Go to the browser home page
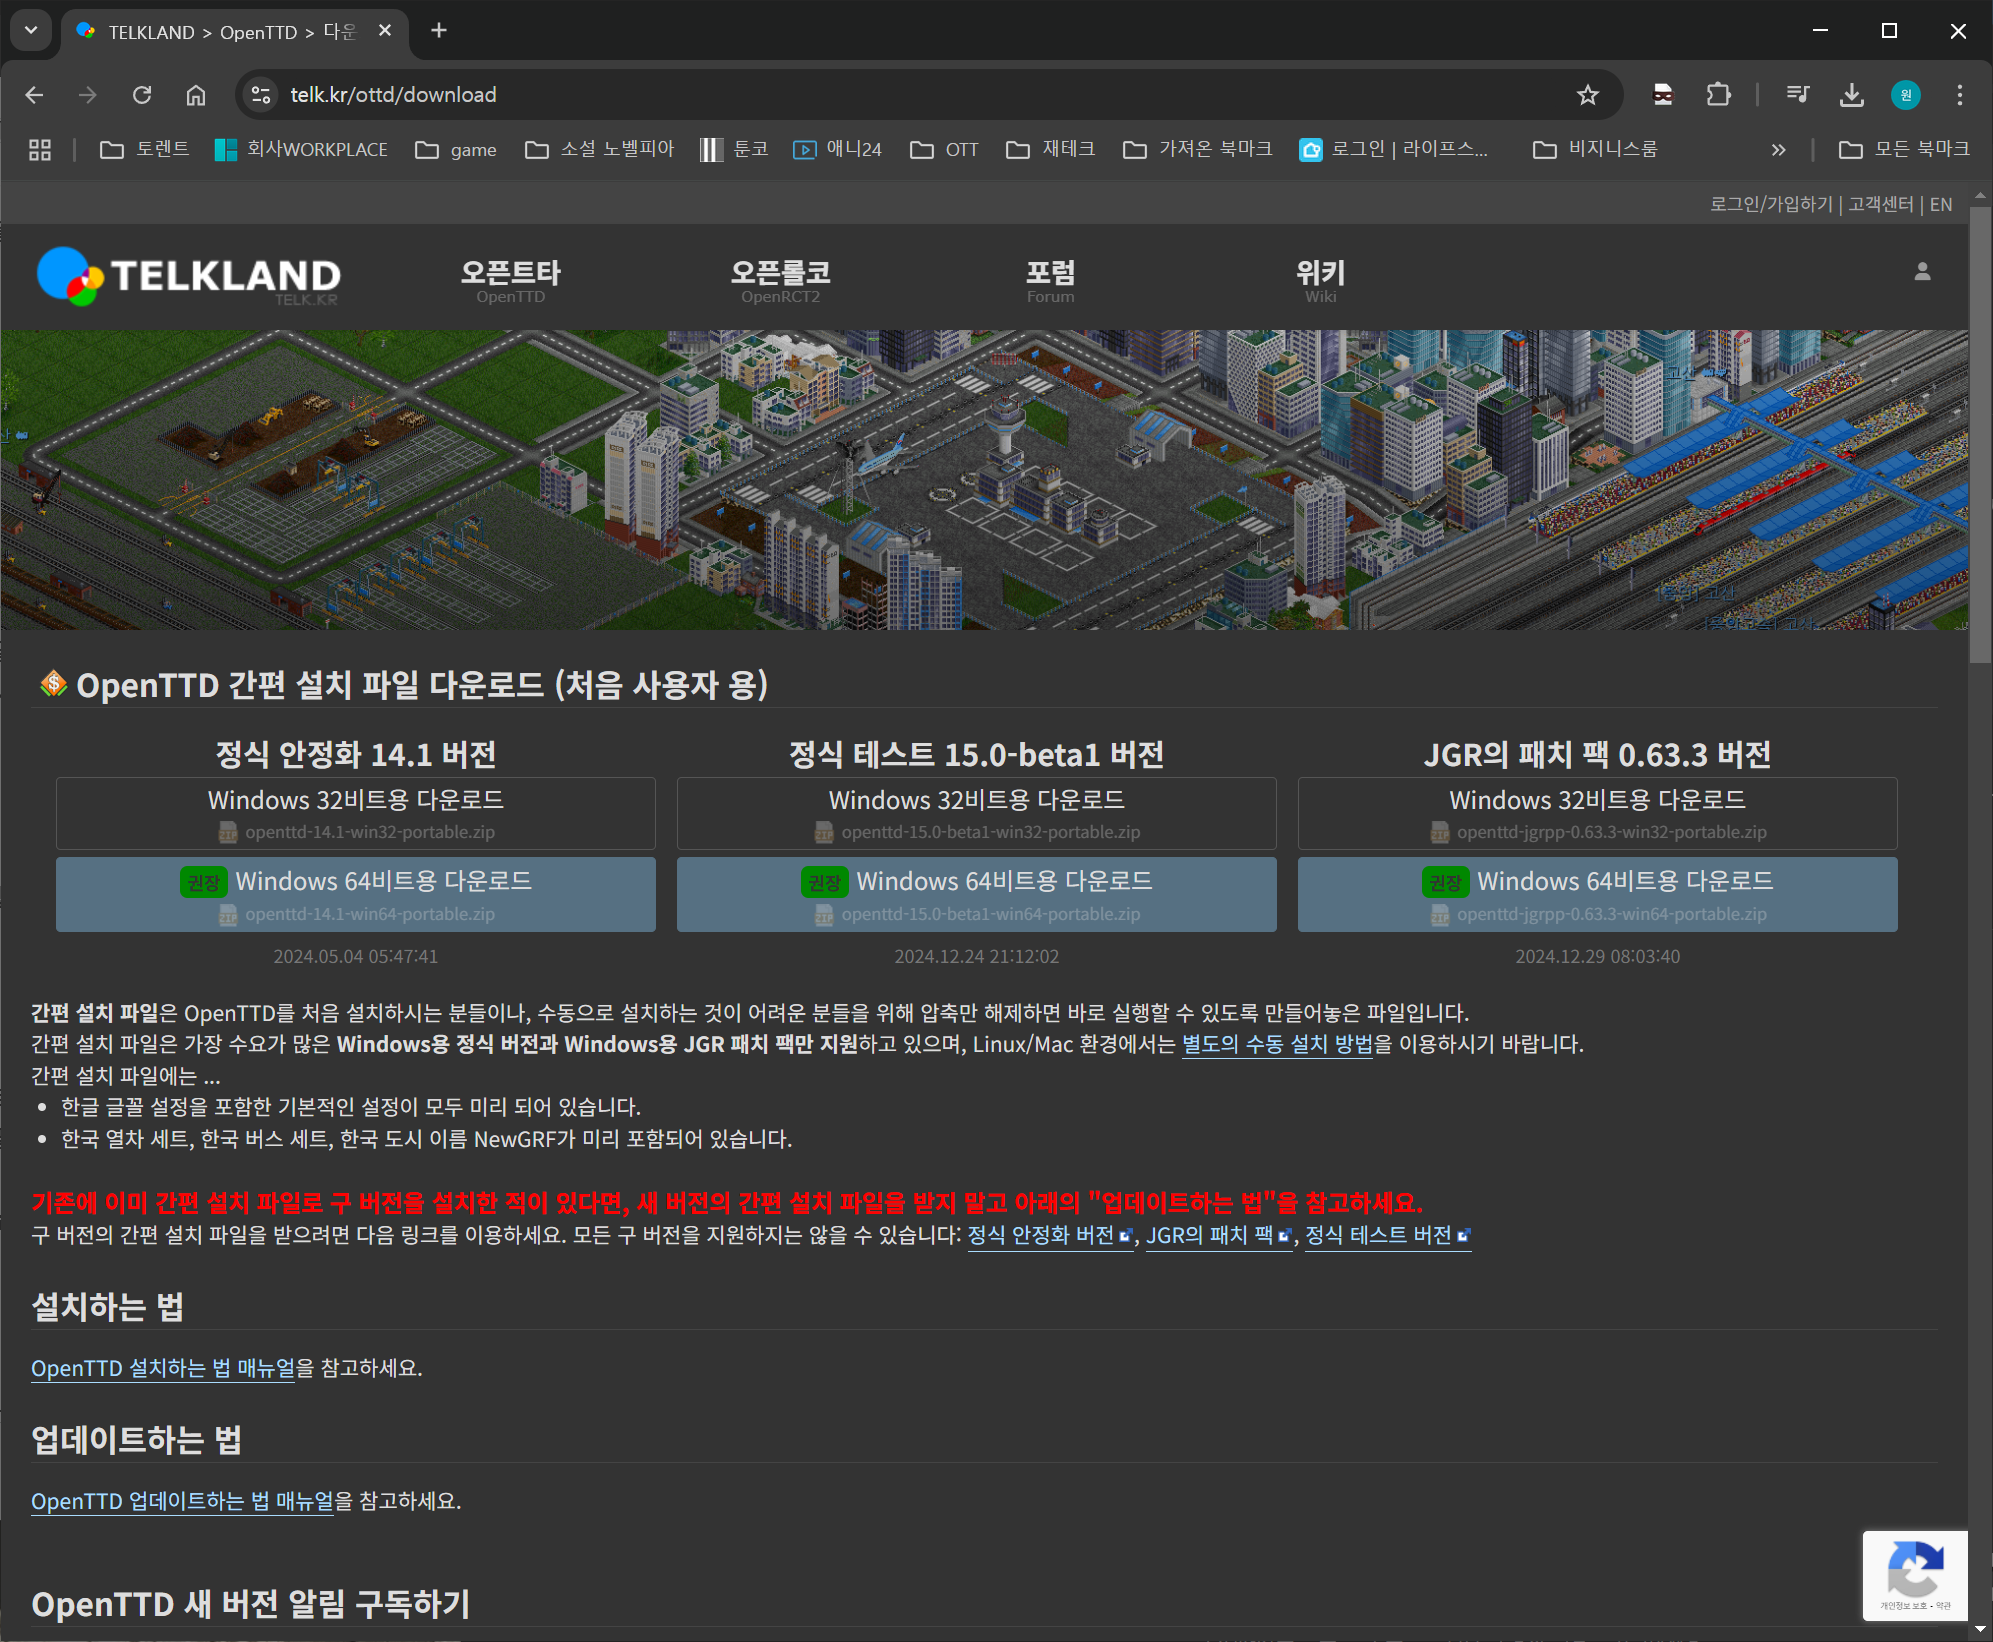The width and height of the screenshot is (1993, 1642). coord(196,95)
